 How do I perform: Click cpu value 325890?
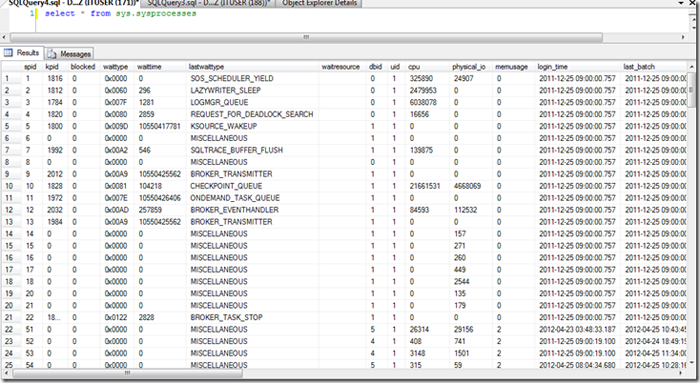428,78
